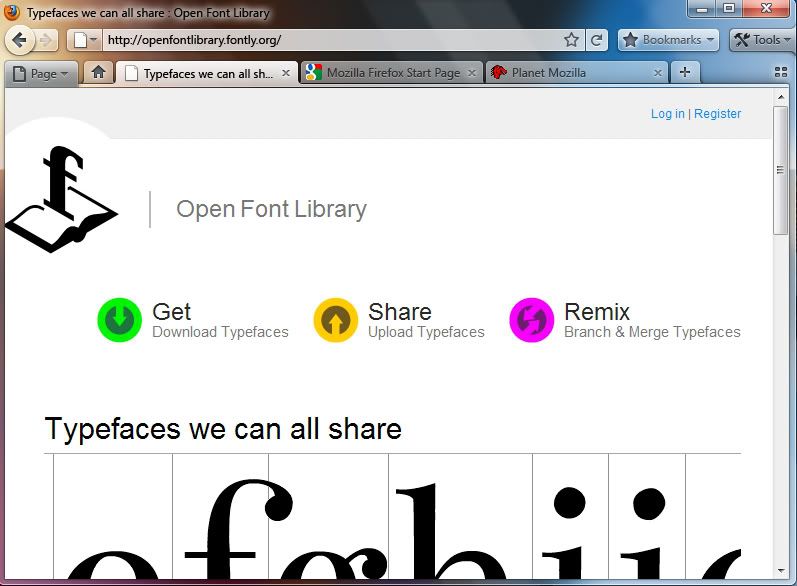Screen dimensions: 797x586
Task: Click the Planet Mozilla tab favicon
Action: 499,73
